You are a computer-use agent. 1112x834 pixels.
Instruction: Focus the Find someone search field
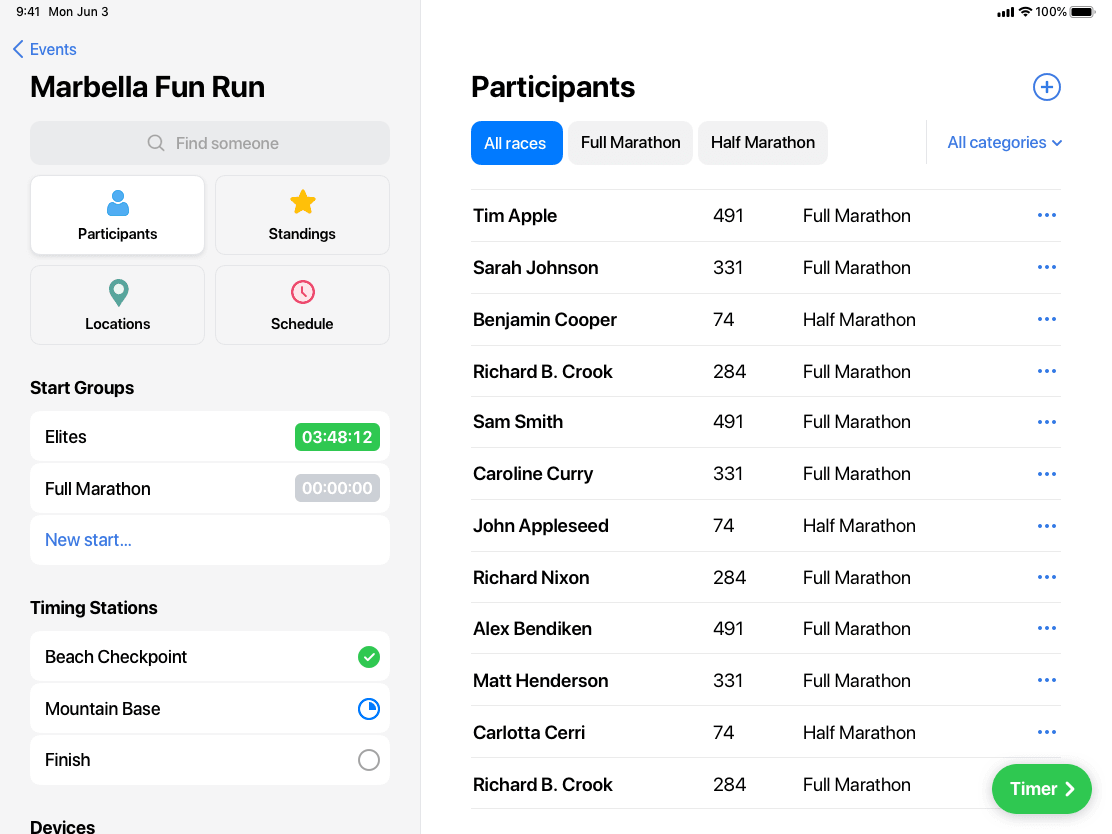coord(210,143)
